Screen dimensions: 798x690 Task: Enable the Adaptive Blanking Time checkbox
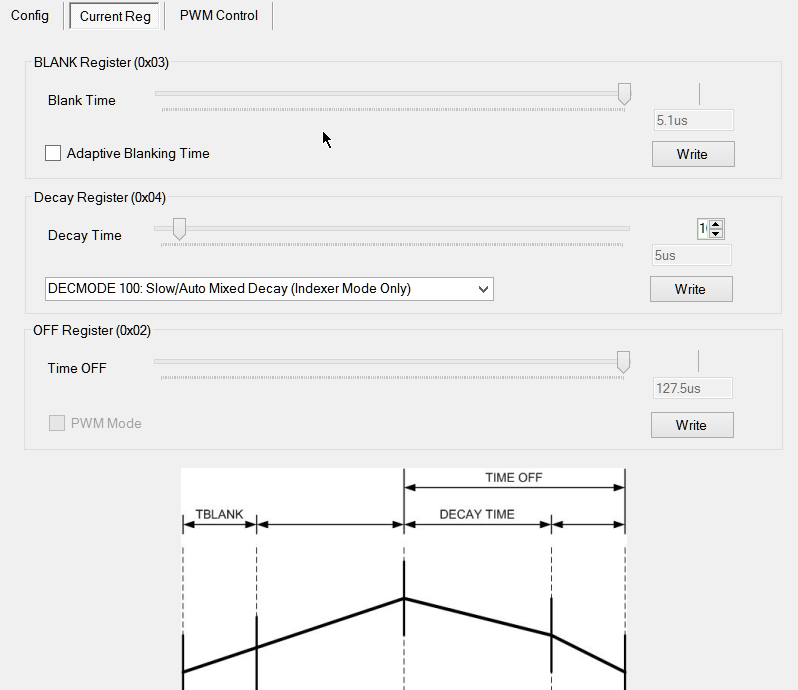click(x=53, y=153)
